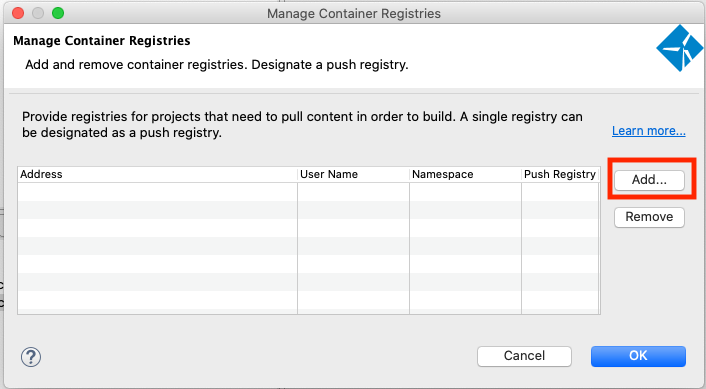Click the Add... registry button

649,180
